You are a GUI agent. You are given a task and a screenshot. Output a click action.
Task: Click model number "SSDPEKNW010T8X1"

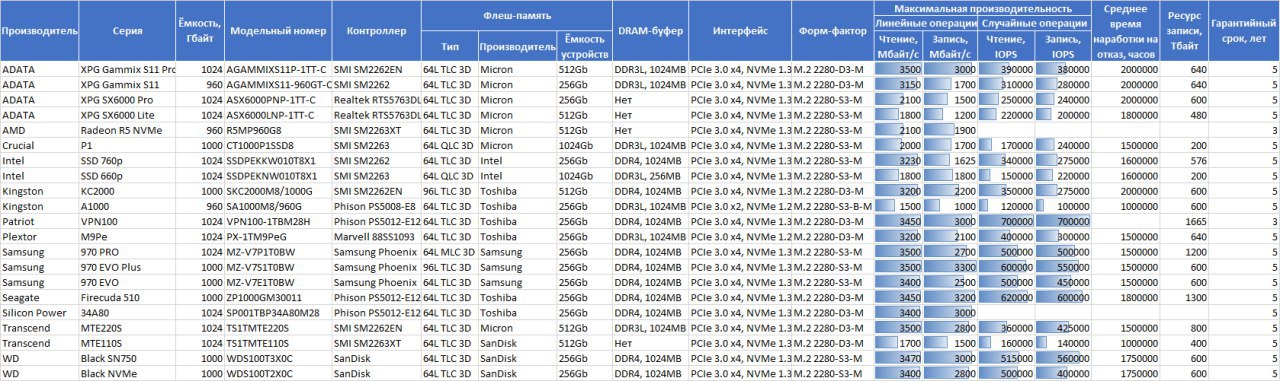coord(279,176)
